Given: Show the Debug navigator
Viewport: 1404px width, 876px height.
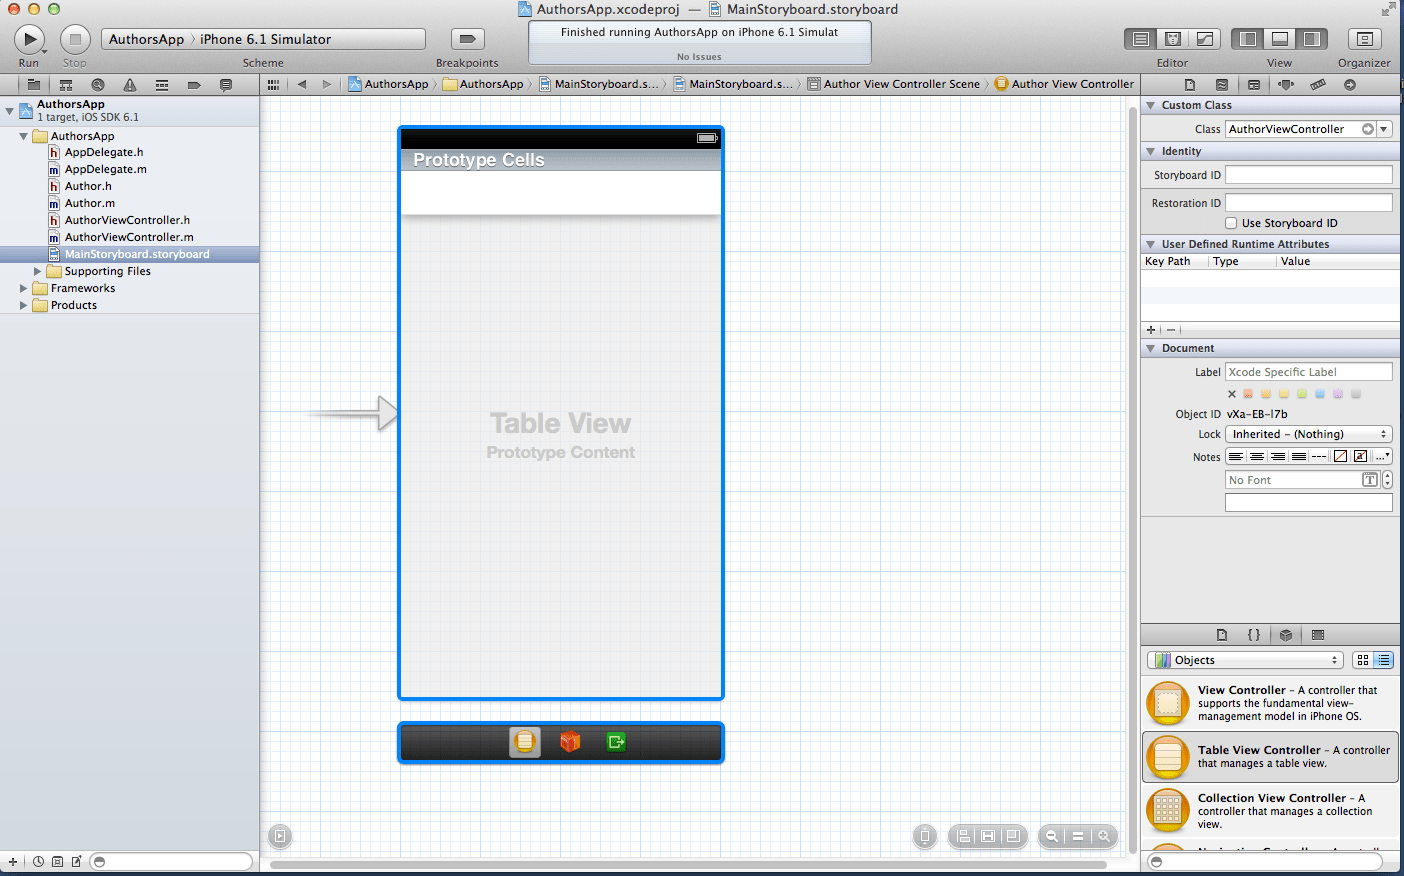Looking at the screenshot, I should 162,85.
